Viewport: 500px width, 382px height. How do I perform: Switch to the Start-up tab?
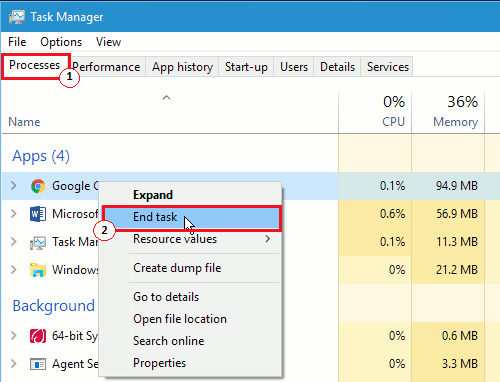[246, 67]
